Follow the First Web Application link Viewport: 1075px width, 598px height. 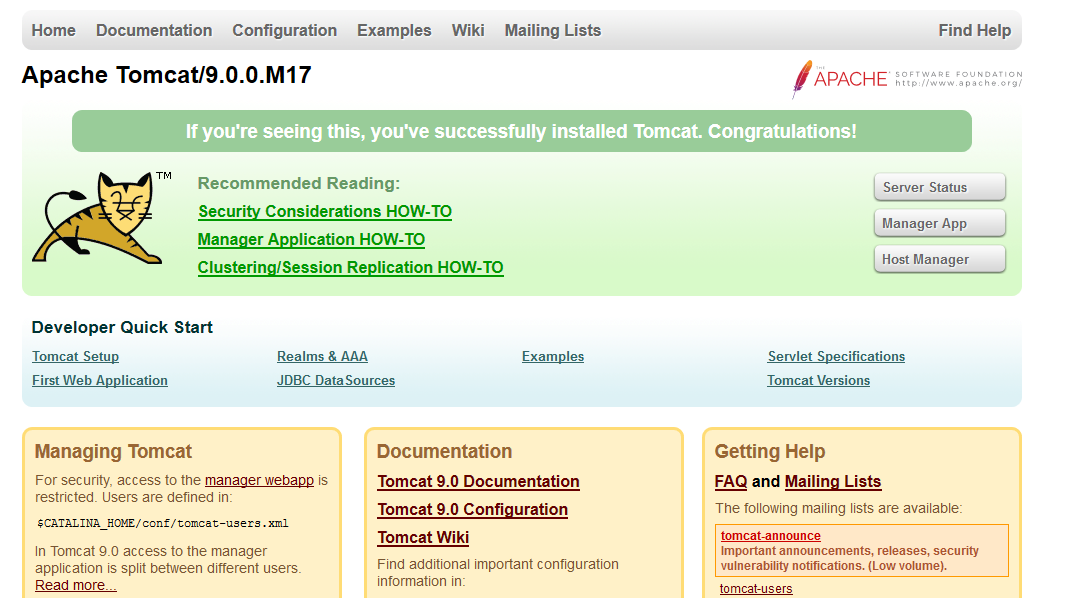99,381
